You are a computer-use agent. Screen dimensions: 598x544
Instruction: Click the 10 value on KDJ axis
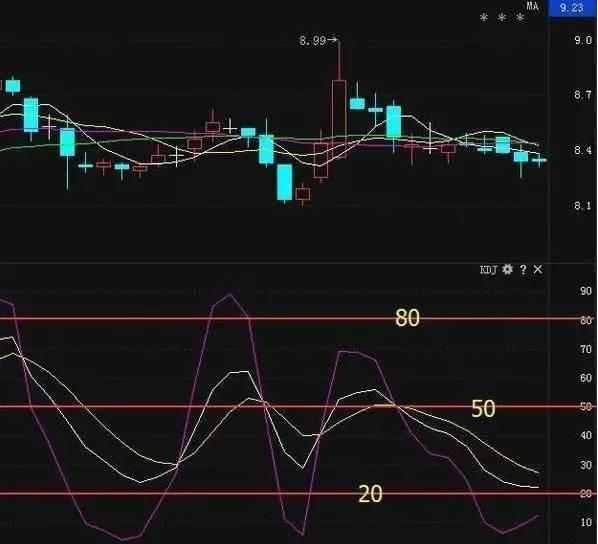[x=586, y=522]
